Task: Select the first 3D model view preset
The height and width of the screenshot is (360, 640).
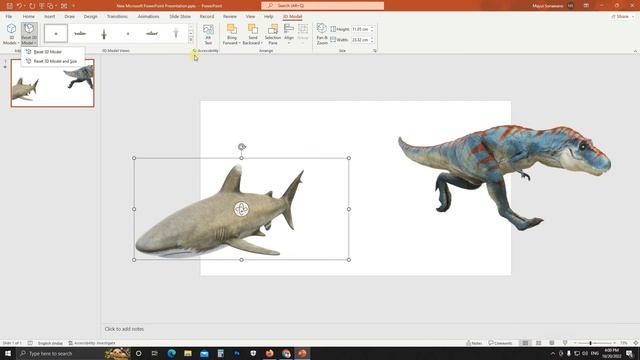Action: point(56,33)
